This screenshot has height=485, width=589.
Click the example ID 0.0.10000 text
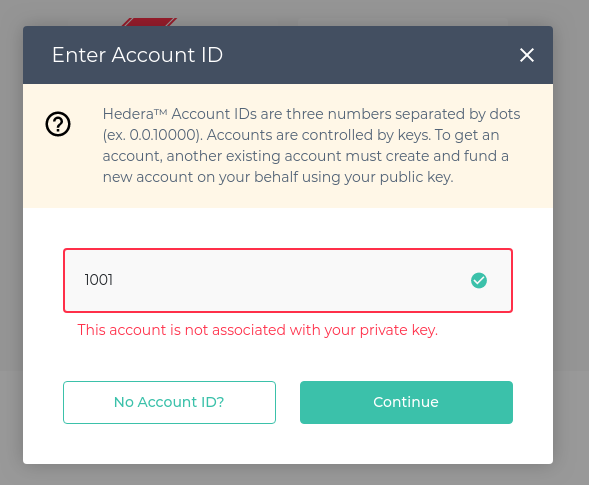[x=164, y=135]
